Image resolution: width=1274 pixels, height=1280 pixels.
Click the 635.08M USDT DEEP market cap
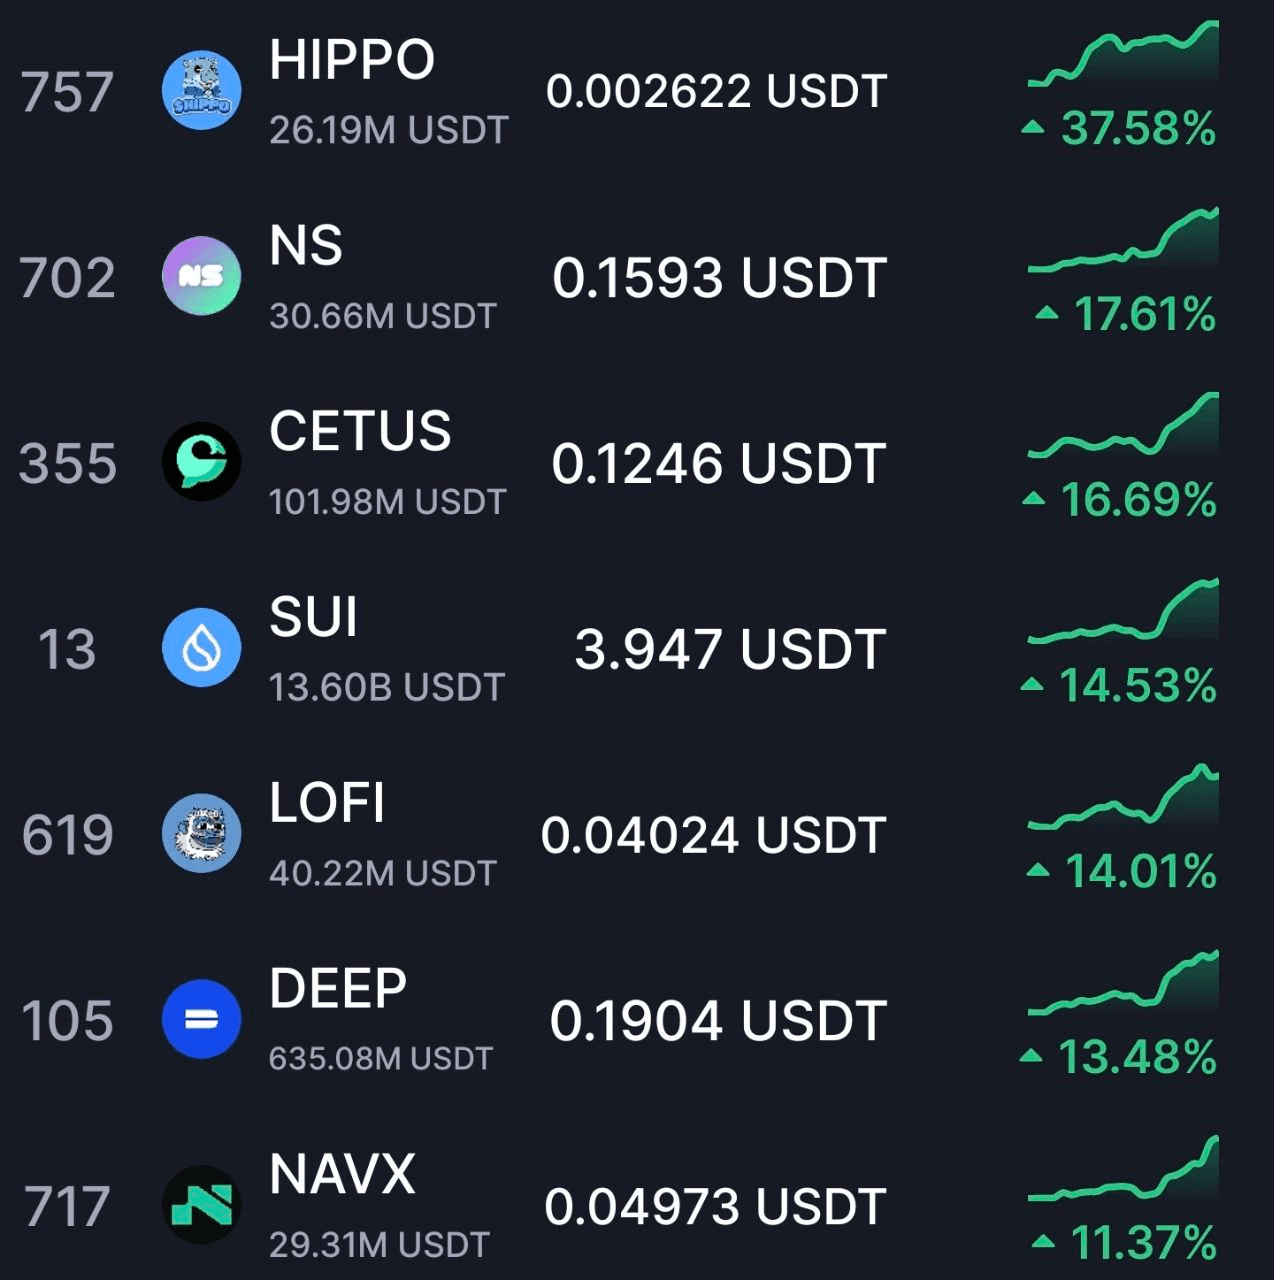[381, 1059]
